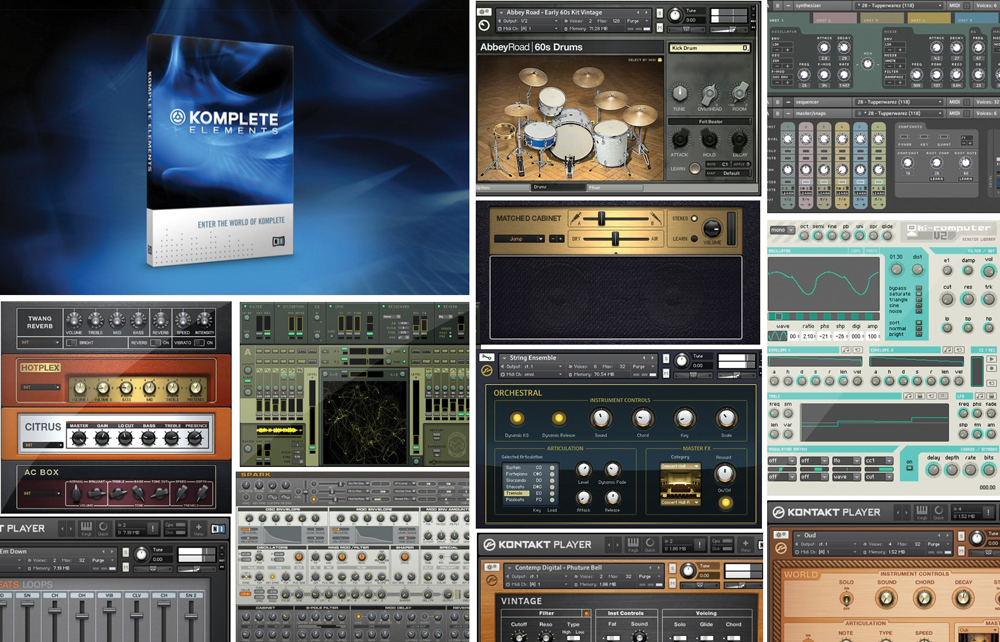Click Apply button in 60s Drums

[x=740, y=164]
